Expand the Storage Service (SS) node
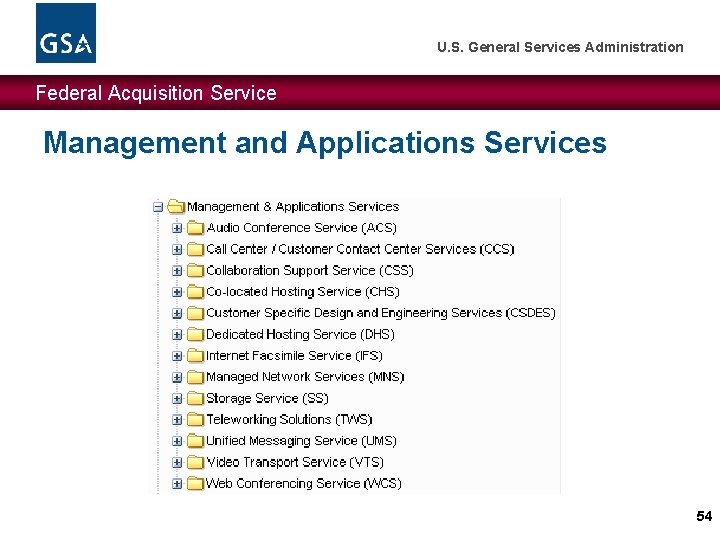The image size is (720, 540). pos(177,399)
